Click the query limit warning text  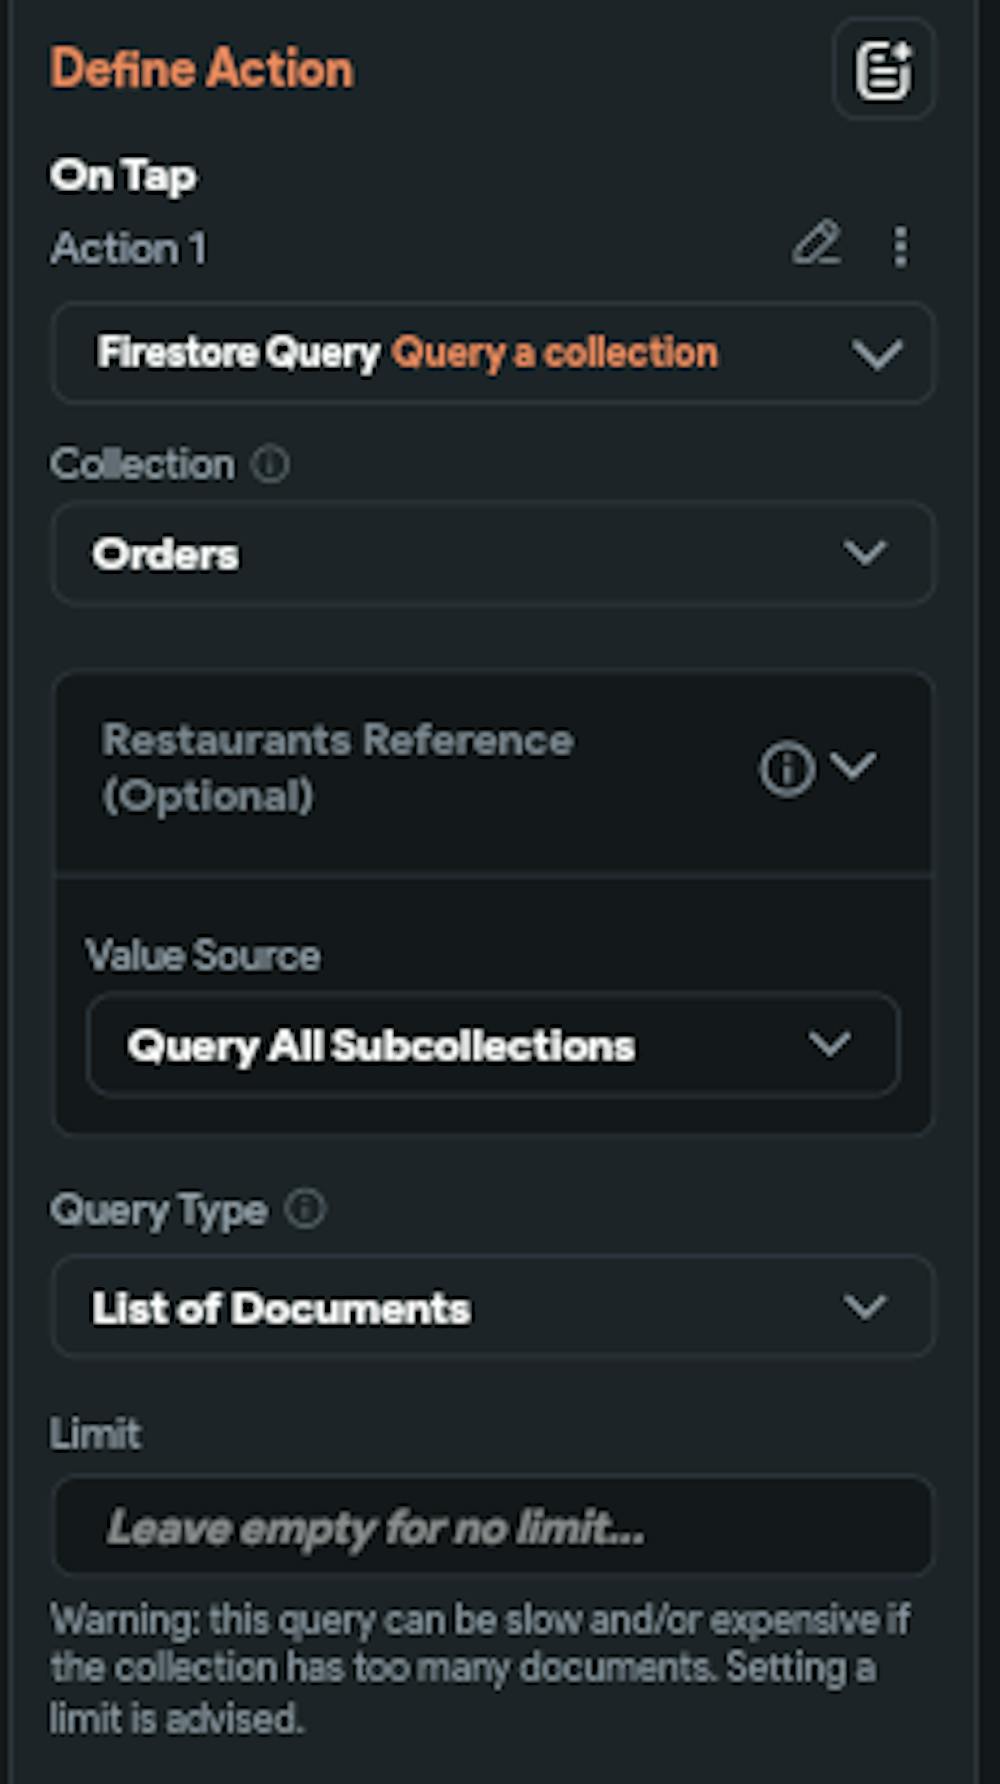[480, 1667]
